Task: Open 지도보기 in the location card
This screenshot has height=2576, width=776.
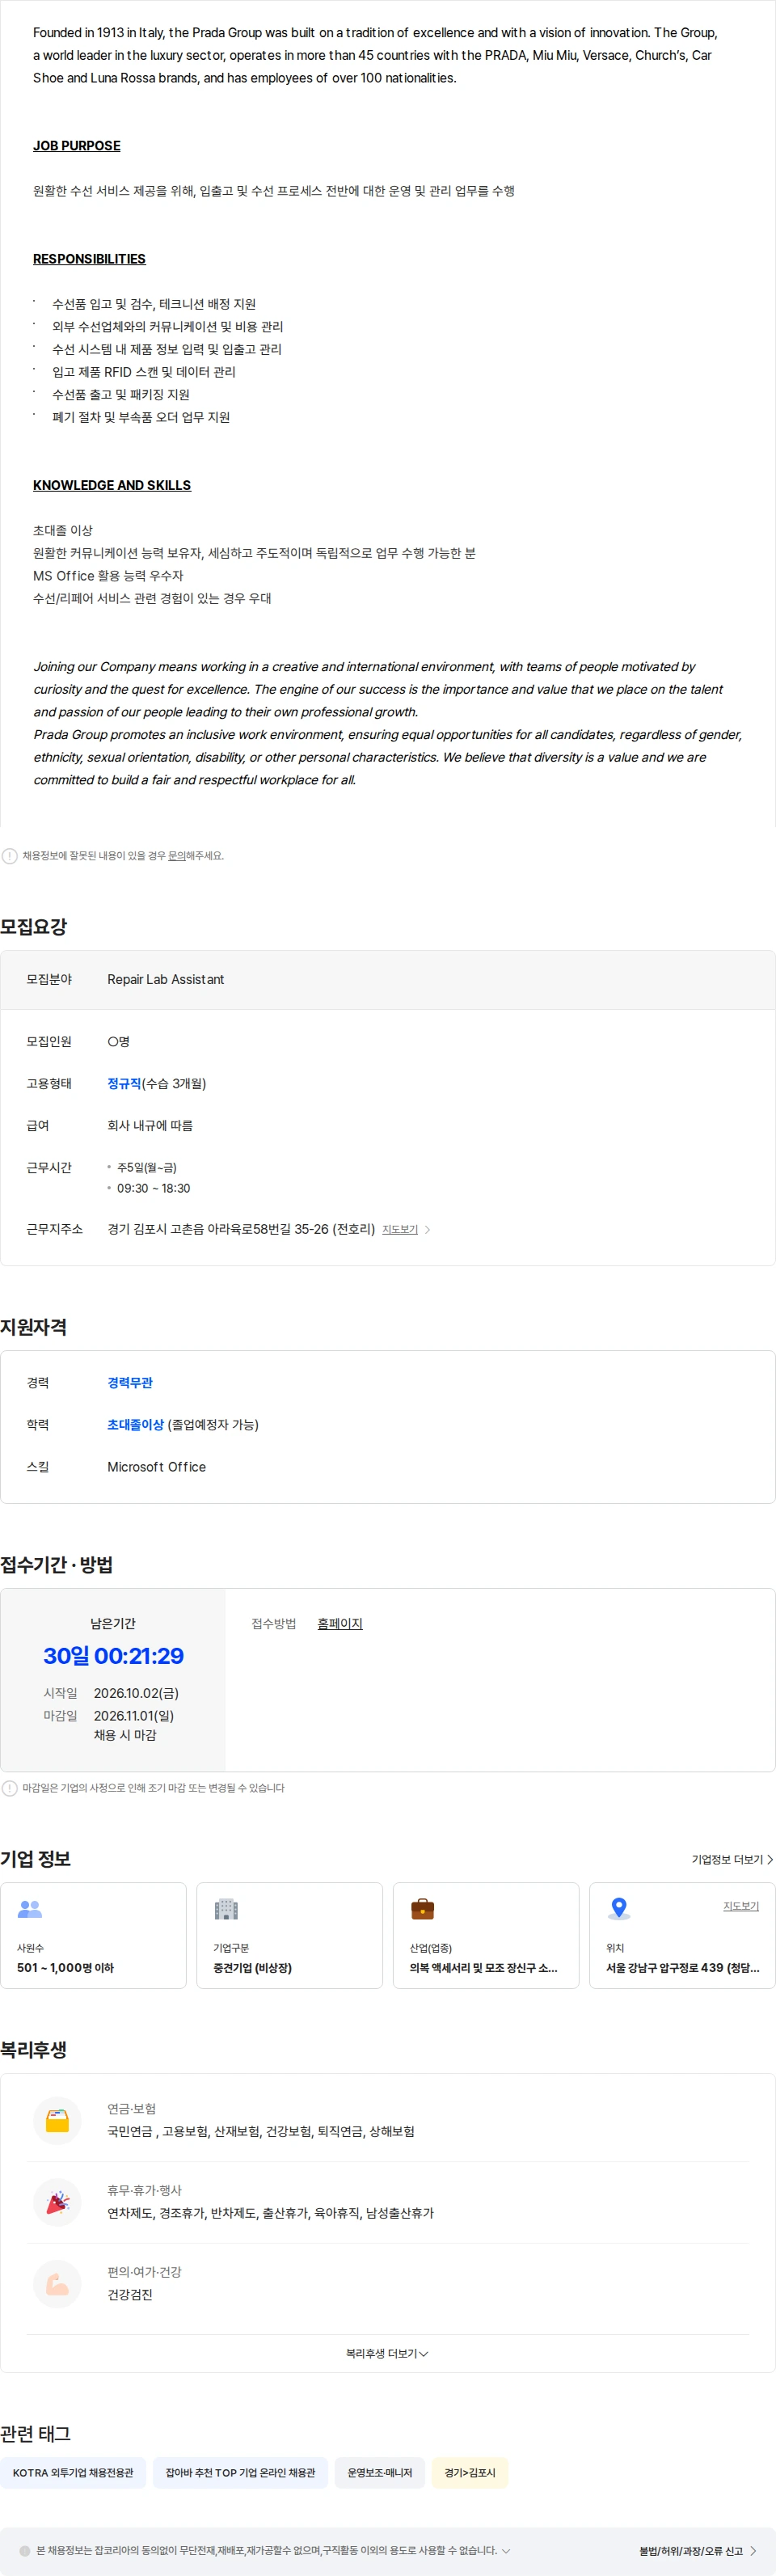Action: pos(741,1906)
